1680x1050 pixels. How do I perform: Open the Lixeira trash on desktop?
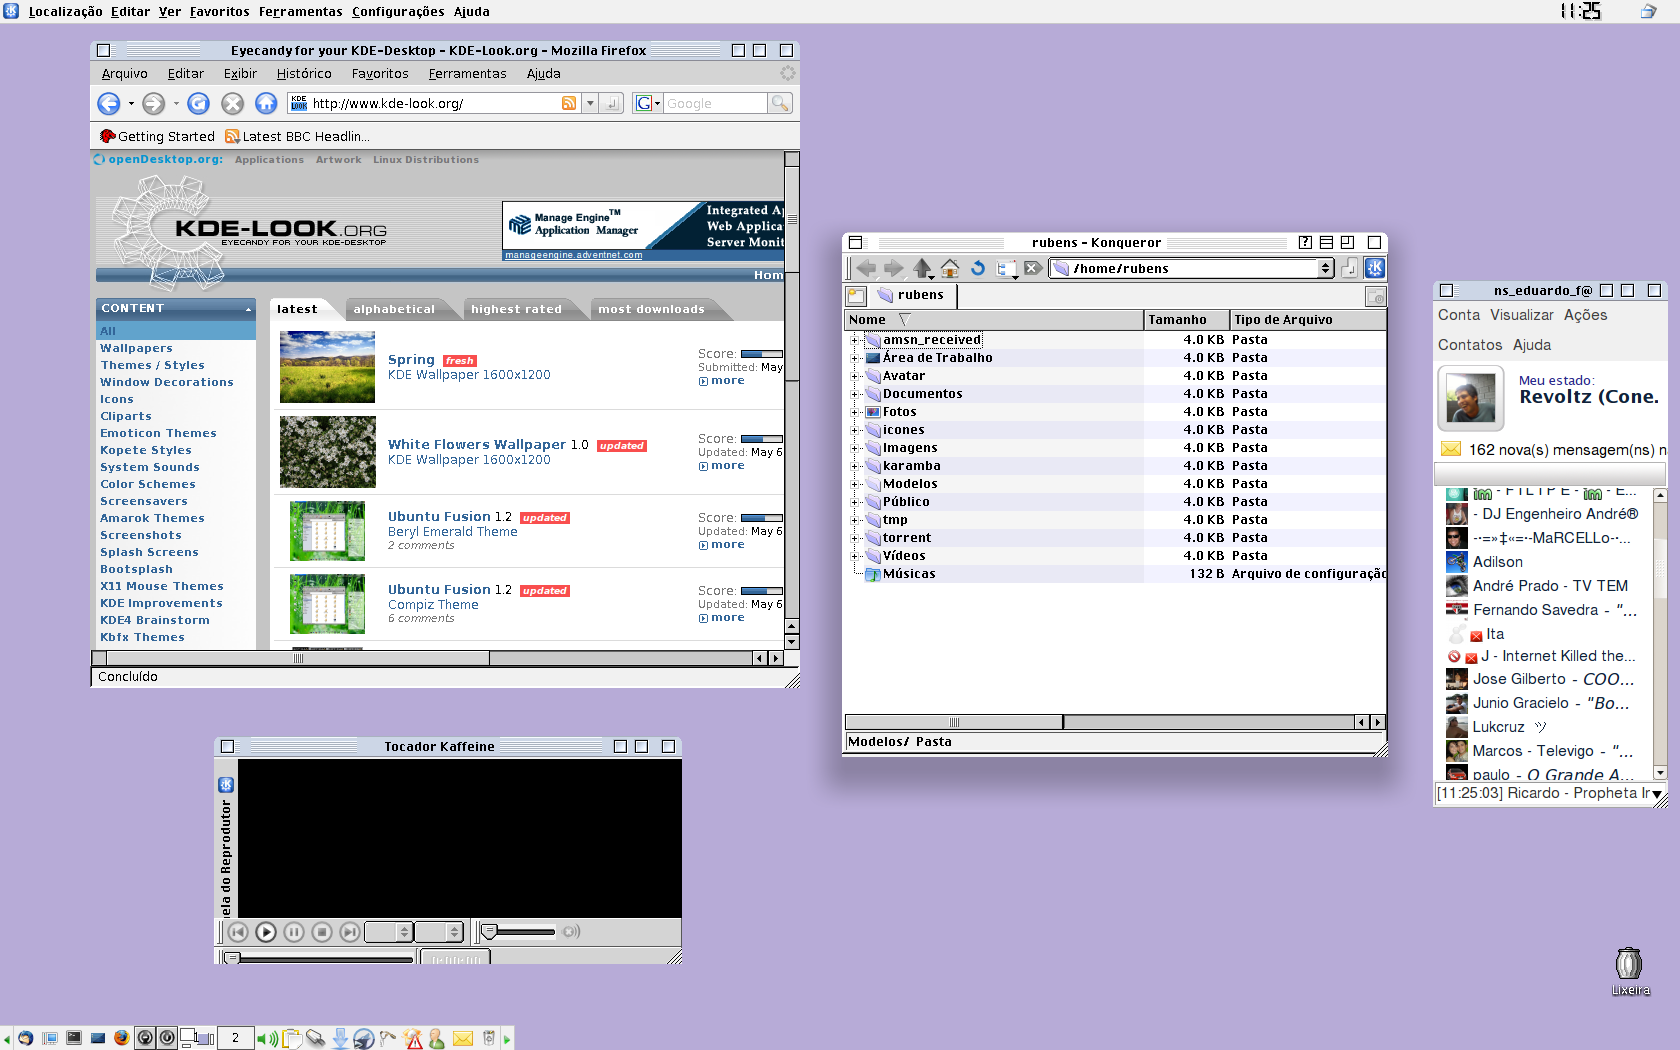(x=1629, y=970)
